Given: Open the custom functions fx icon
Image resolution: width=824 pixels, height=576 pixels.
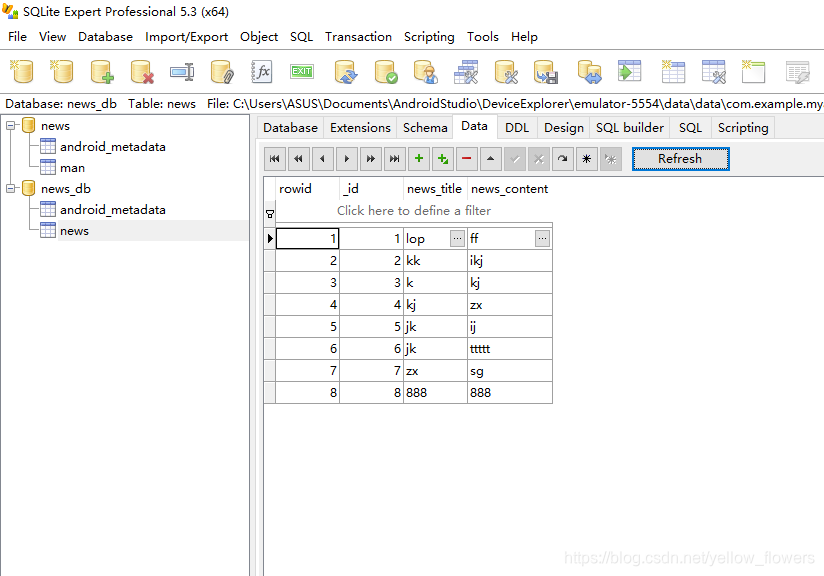Looking at the screenshot, I should tap(262, 71).
